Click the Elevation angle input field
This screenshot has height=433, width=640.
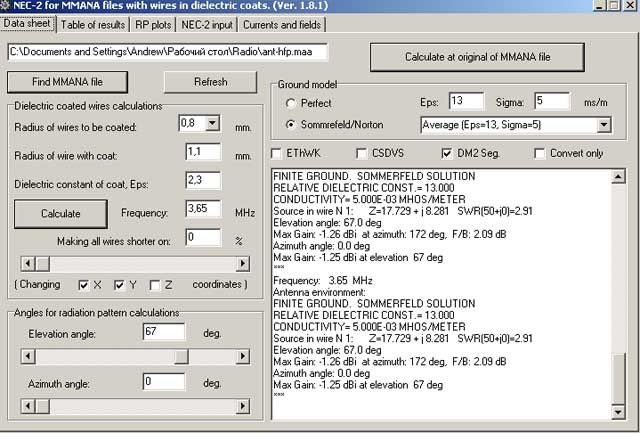tap(164, 332)
